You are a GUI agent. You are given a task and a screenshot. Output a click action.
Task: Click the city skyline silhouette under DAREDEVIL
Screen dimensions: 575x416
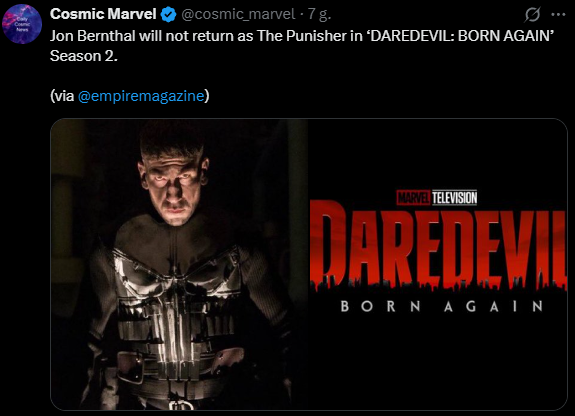438,283
